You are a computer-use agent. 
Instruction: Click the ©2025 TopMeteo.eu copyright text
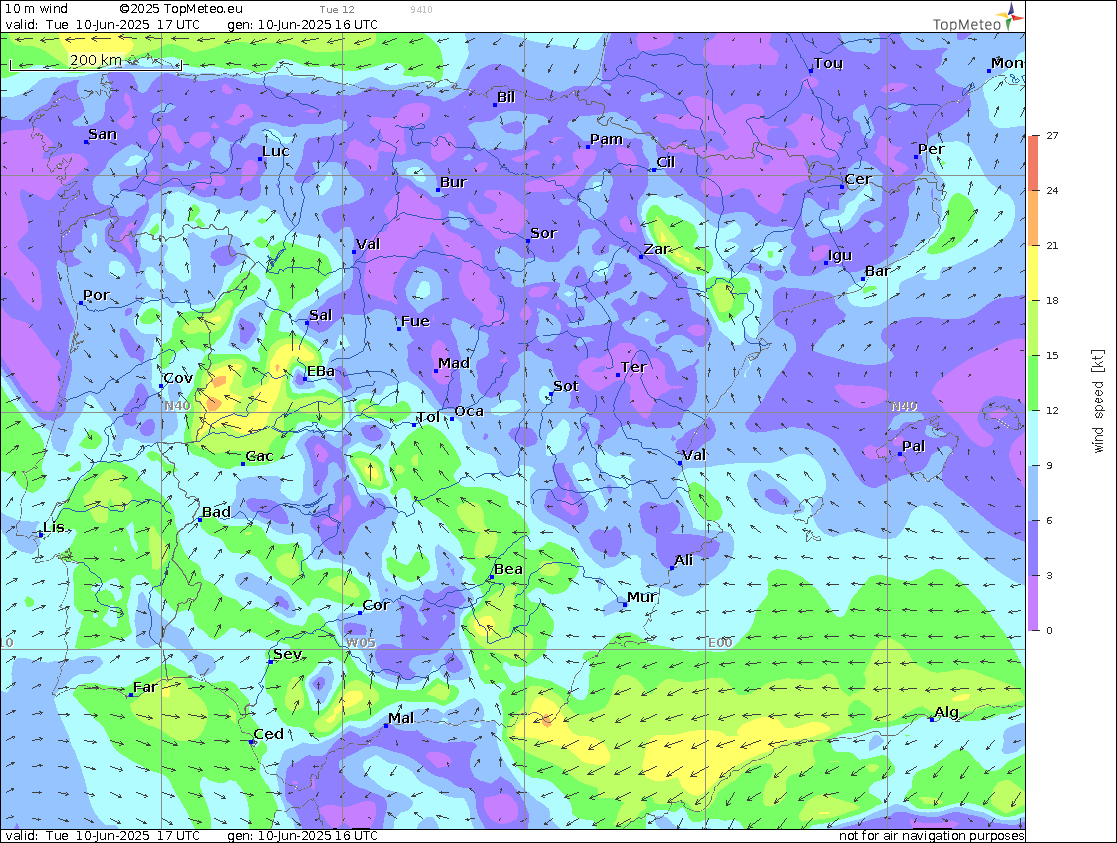point(181,9)
